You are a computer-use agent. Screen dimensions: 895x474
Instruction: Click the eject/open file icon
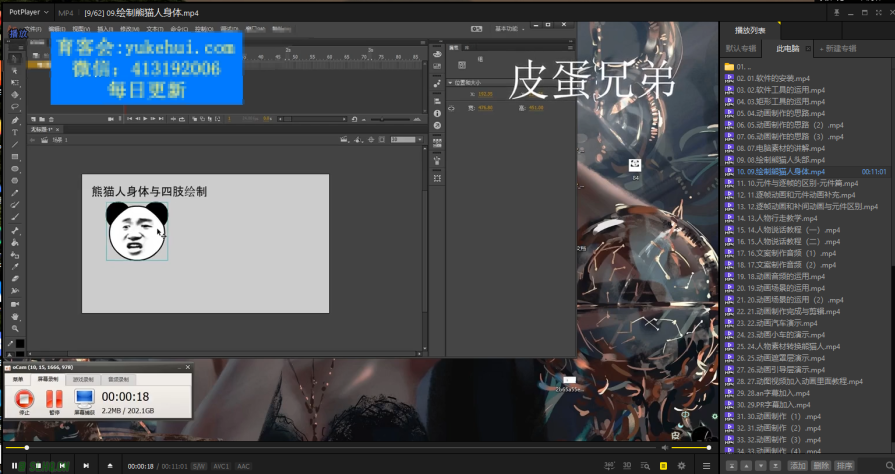point(110,466)
